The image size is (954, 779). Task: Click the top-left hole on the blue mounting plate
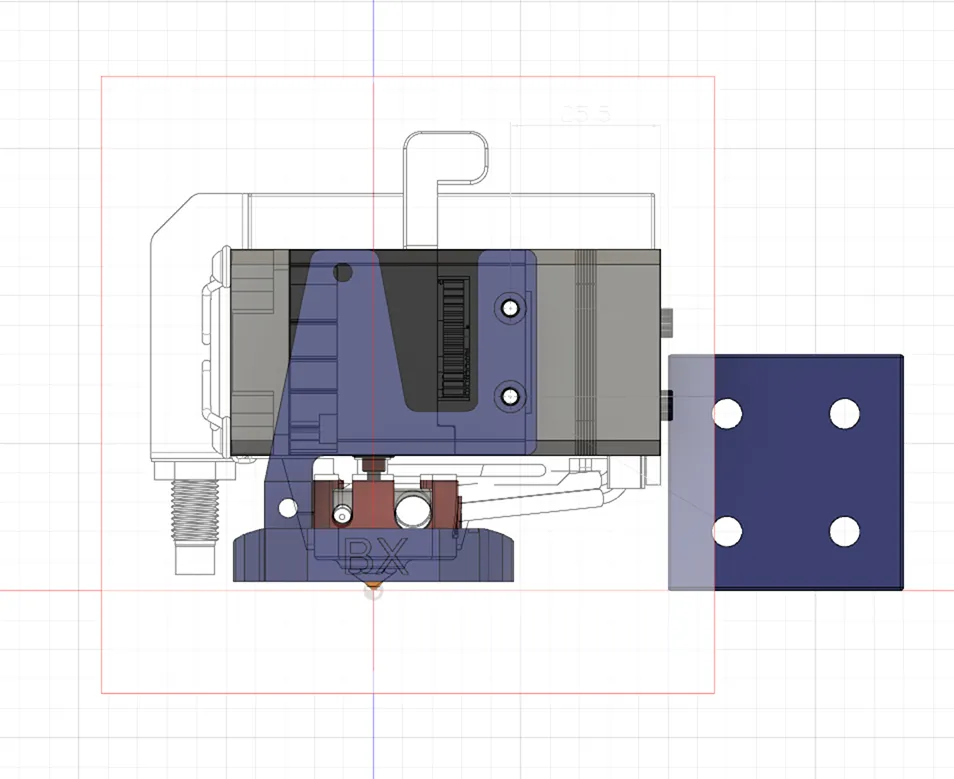point(727,412)
